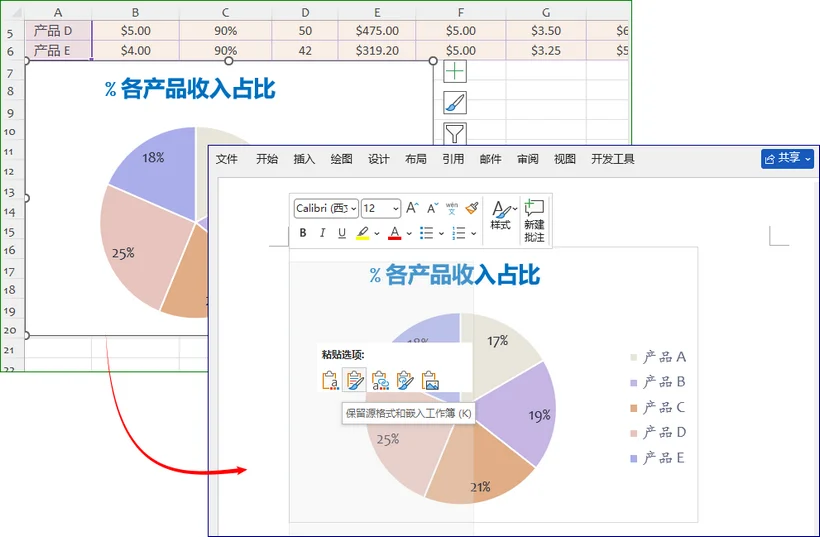Click the phonetic guide wén icon
820x537 pixels.
pos(452,208)
